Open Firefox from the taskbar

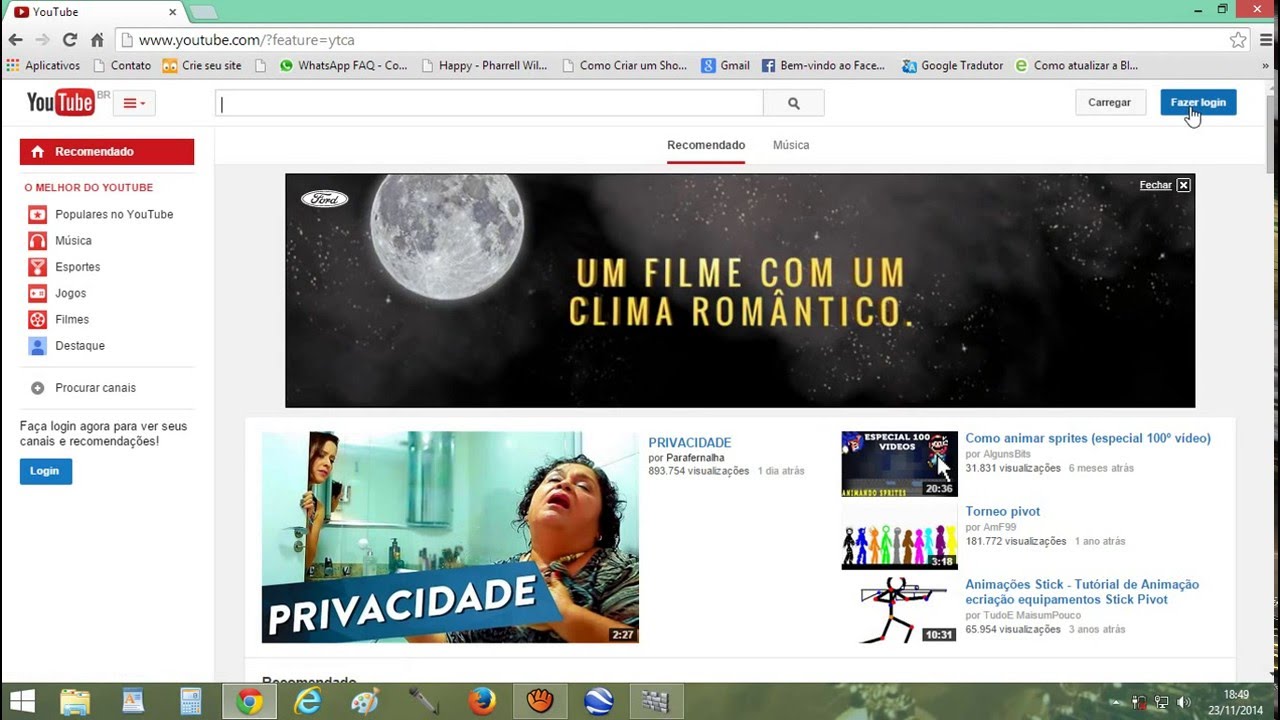coord(482,702)
